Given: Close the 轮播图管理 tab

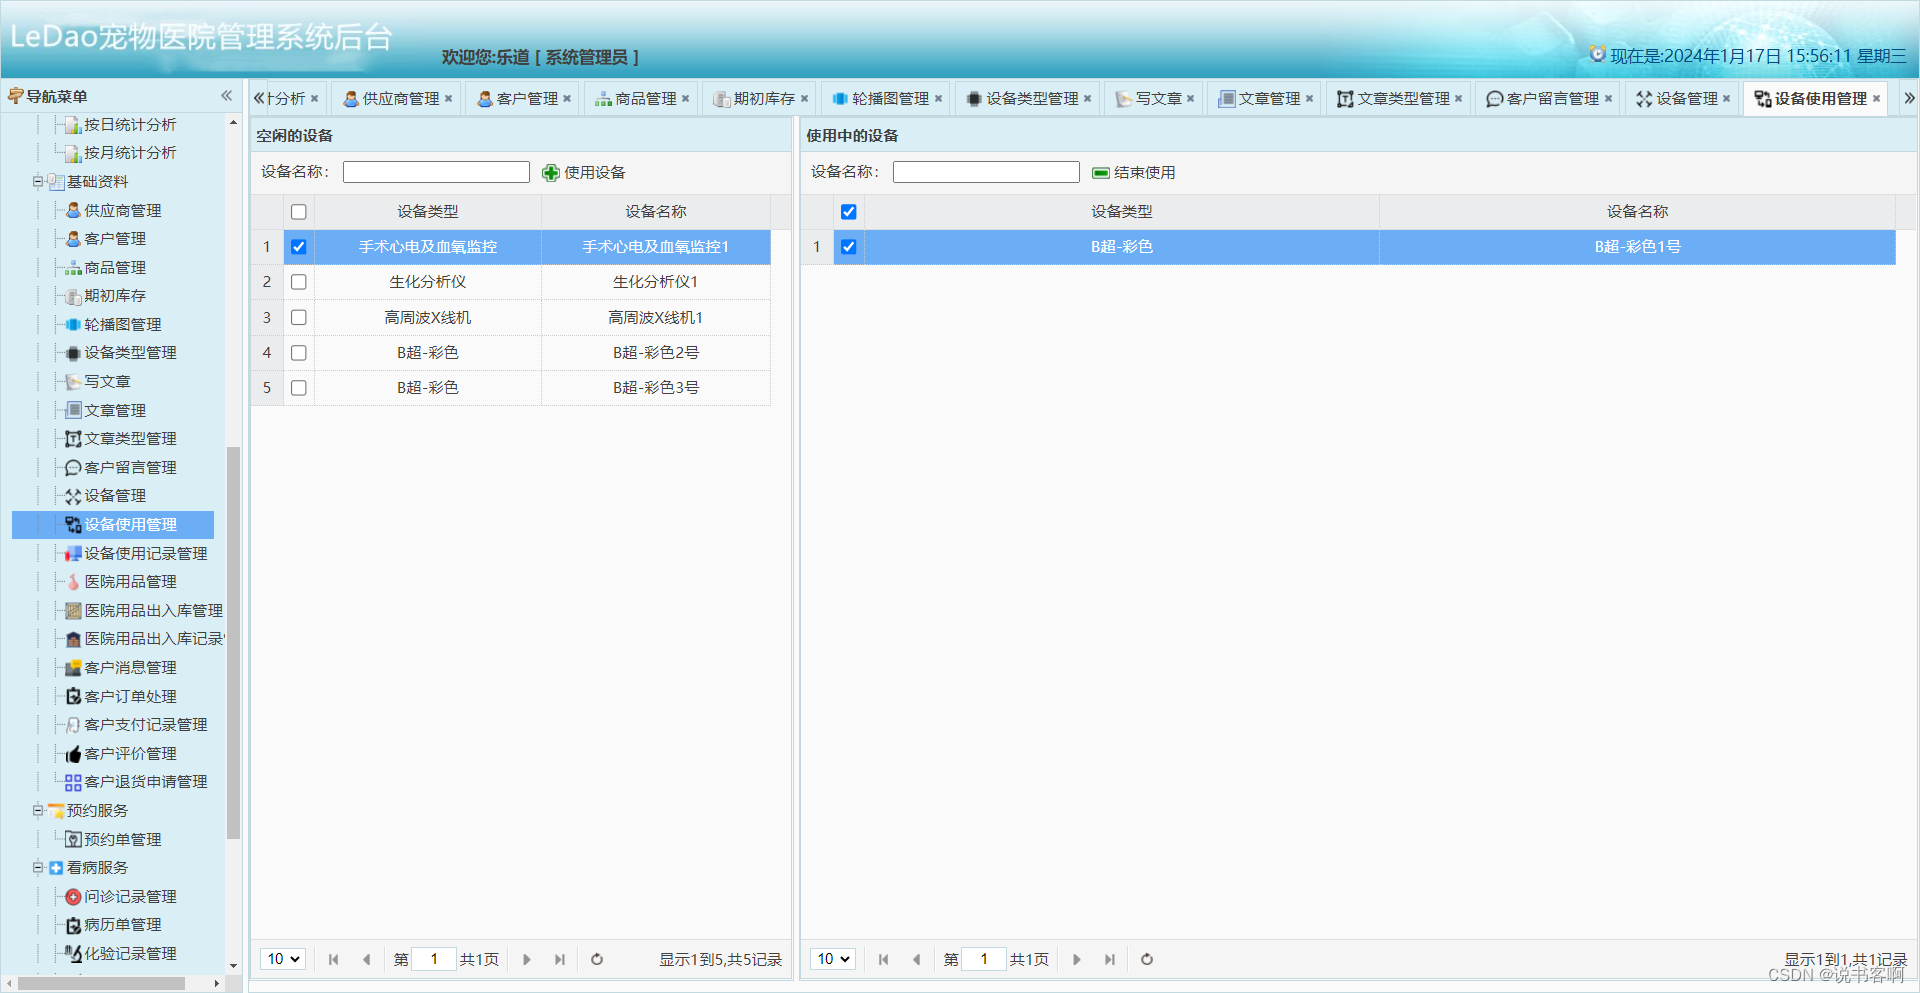Looking at the screenshot, I should point(938,98).
